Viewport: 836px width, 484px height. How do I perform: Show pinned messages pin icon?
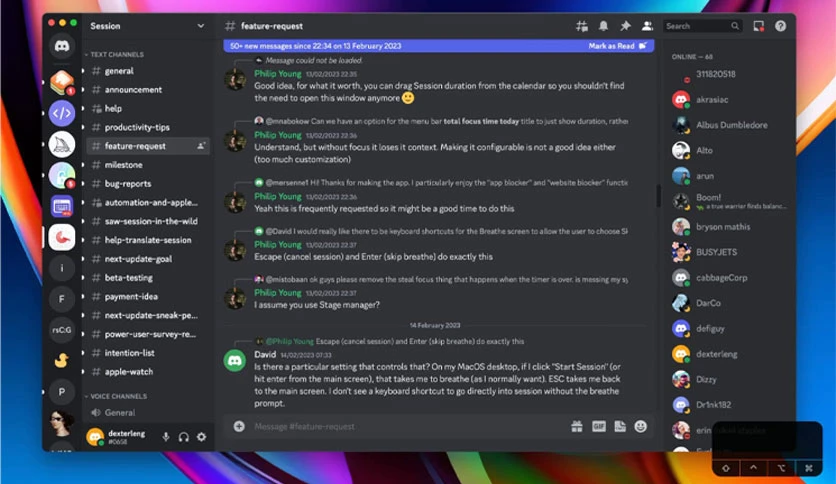625,26
